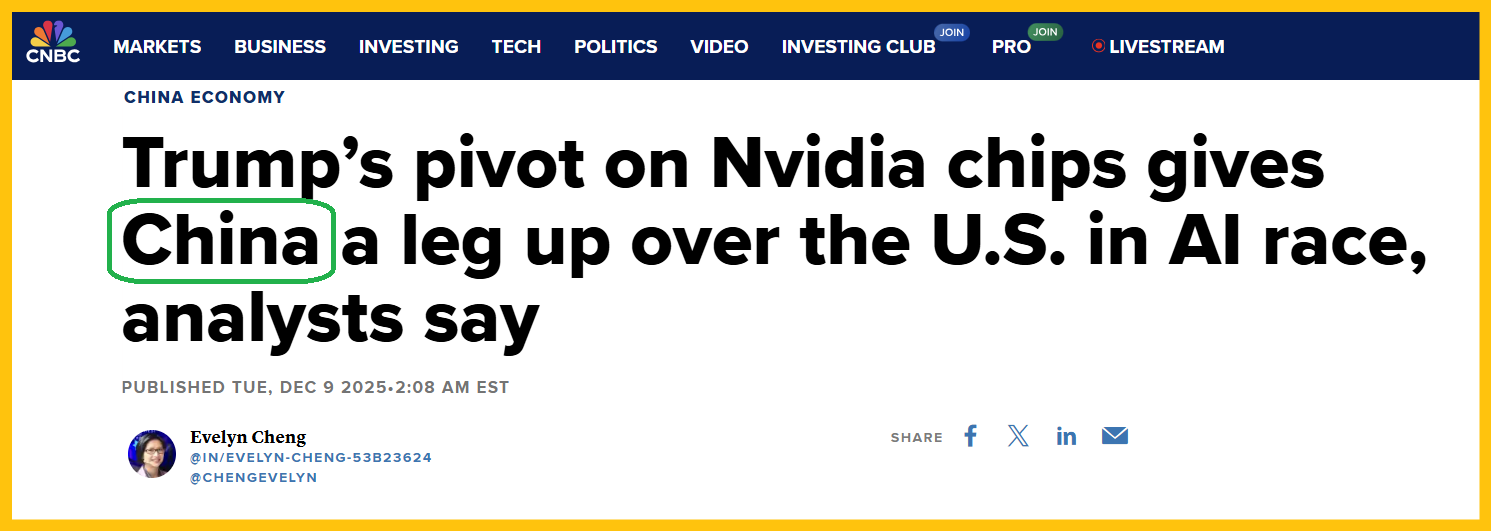
Task: Open the Markets menu
Action: pyautogui.click(x=157, y=47)
